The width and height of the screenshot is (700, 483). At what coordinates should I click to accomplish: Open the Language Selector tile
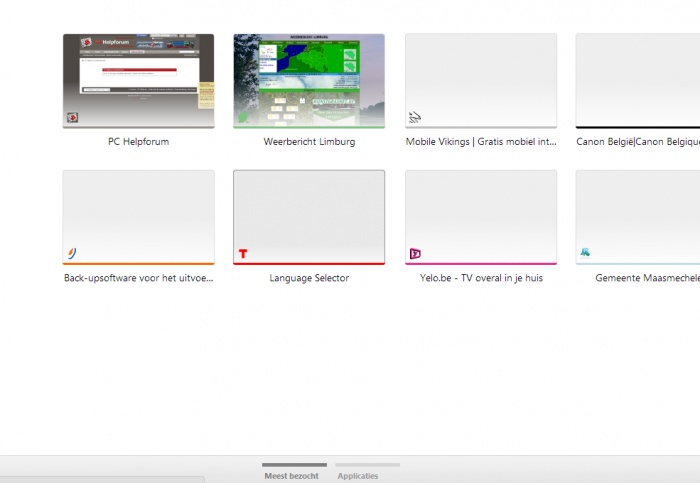tap(309, 217)
